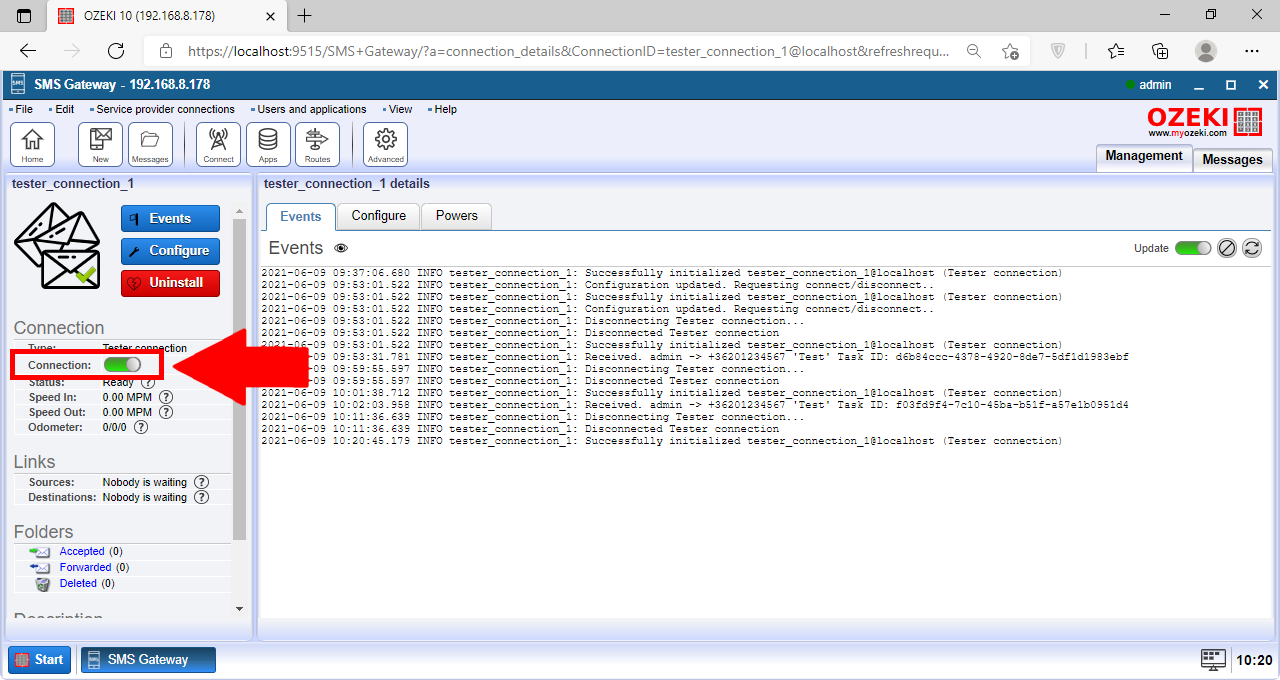Click the tester connection envelopes image

(57, 246)
